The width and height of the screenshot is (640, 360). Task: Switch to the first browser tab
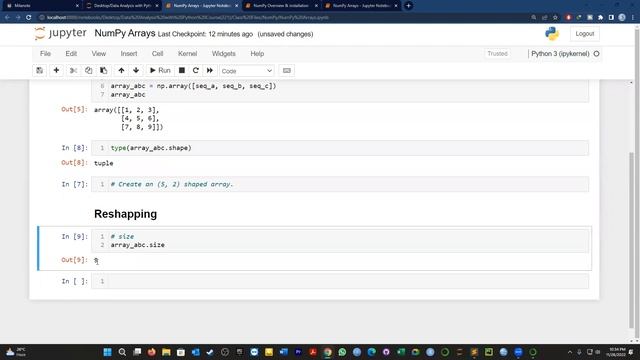pos(42,6)
